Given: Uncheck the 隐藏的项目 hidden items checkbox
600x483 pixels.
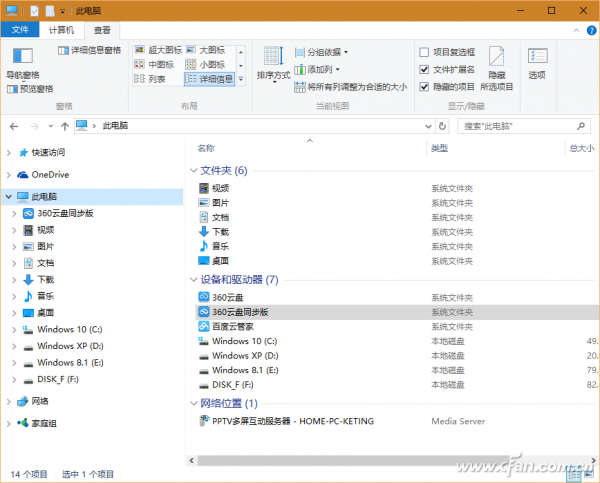Looking at the screenshot, I should point(425,86).
